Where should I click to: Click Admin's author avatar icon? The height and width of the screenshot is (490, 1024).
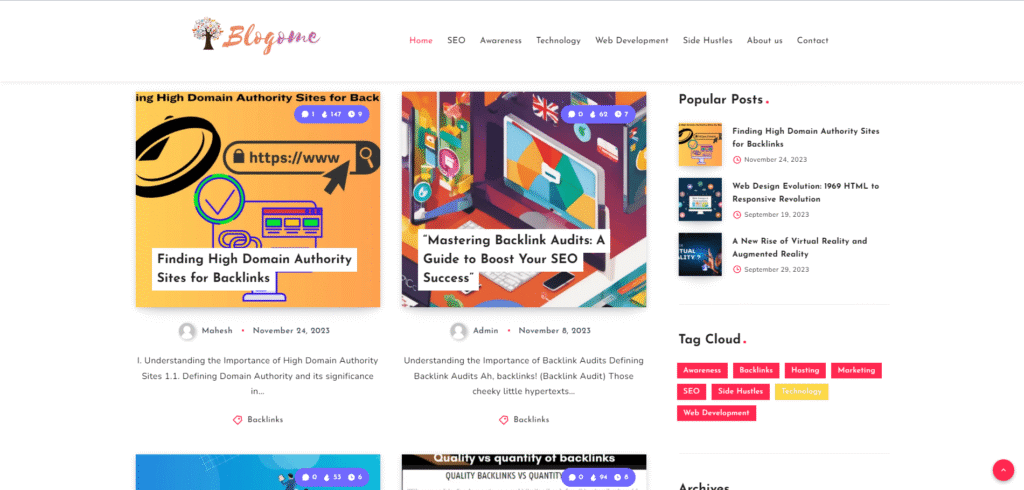click(x=459, y=331)
